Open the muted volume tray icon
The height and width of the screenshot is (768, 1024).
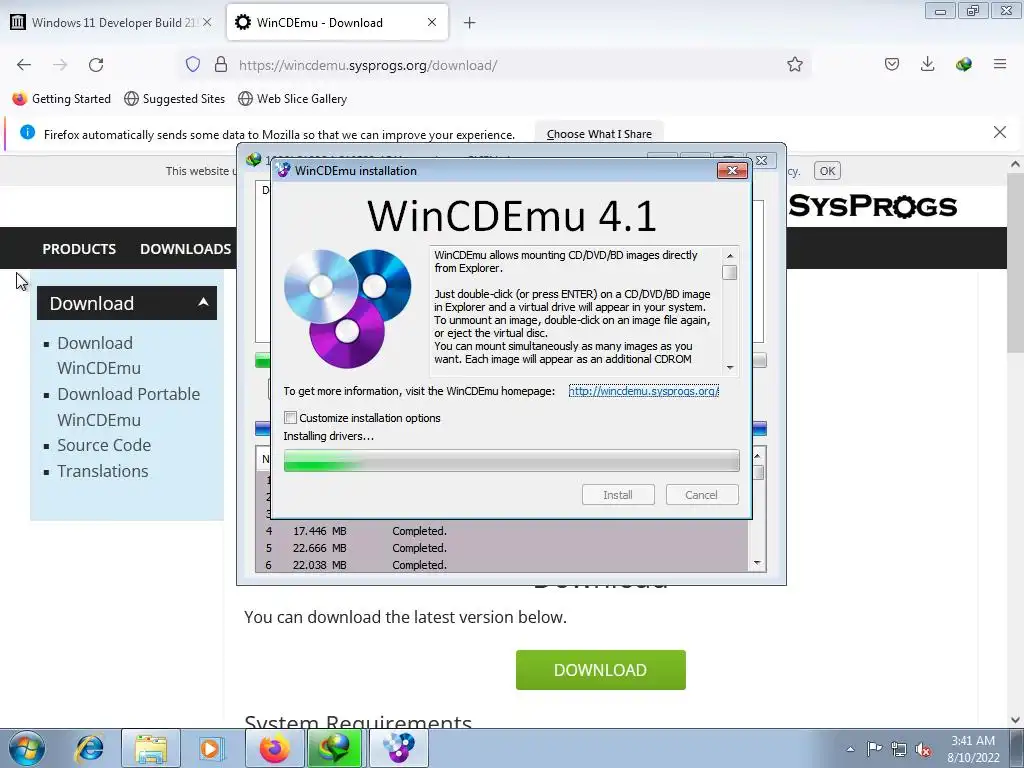coord(923,749)
